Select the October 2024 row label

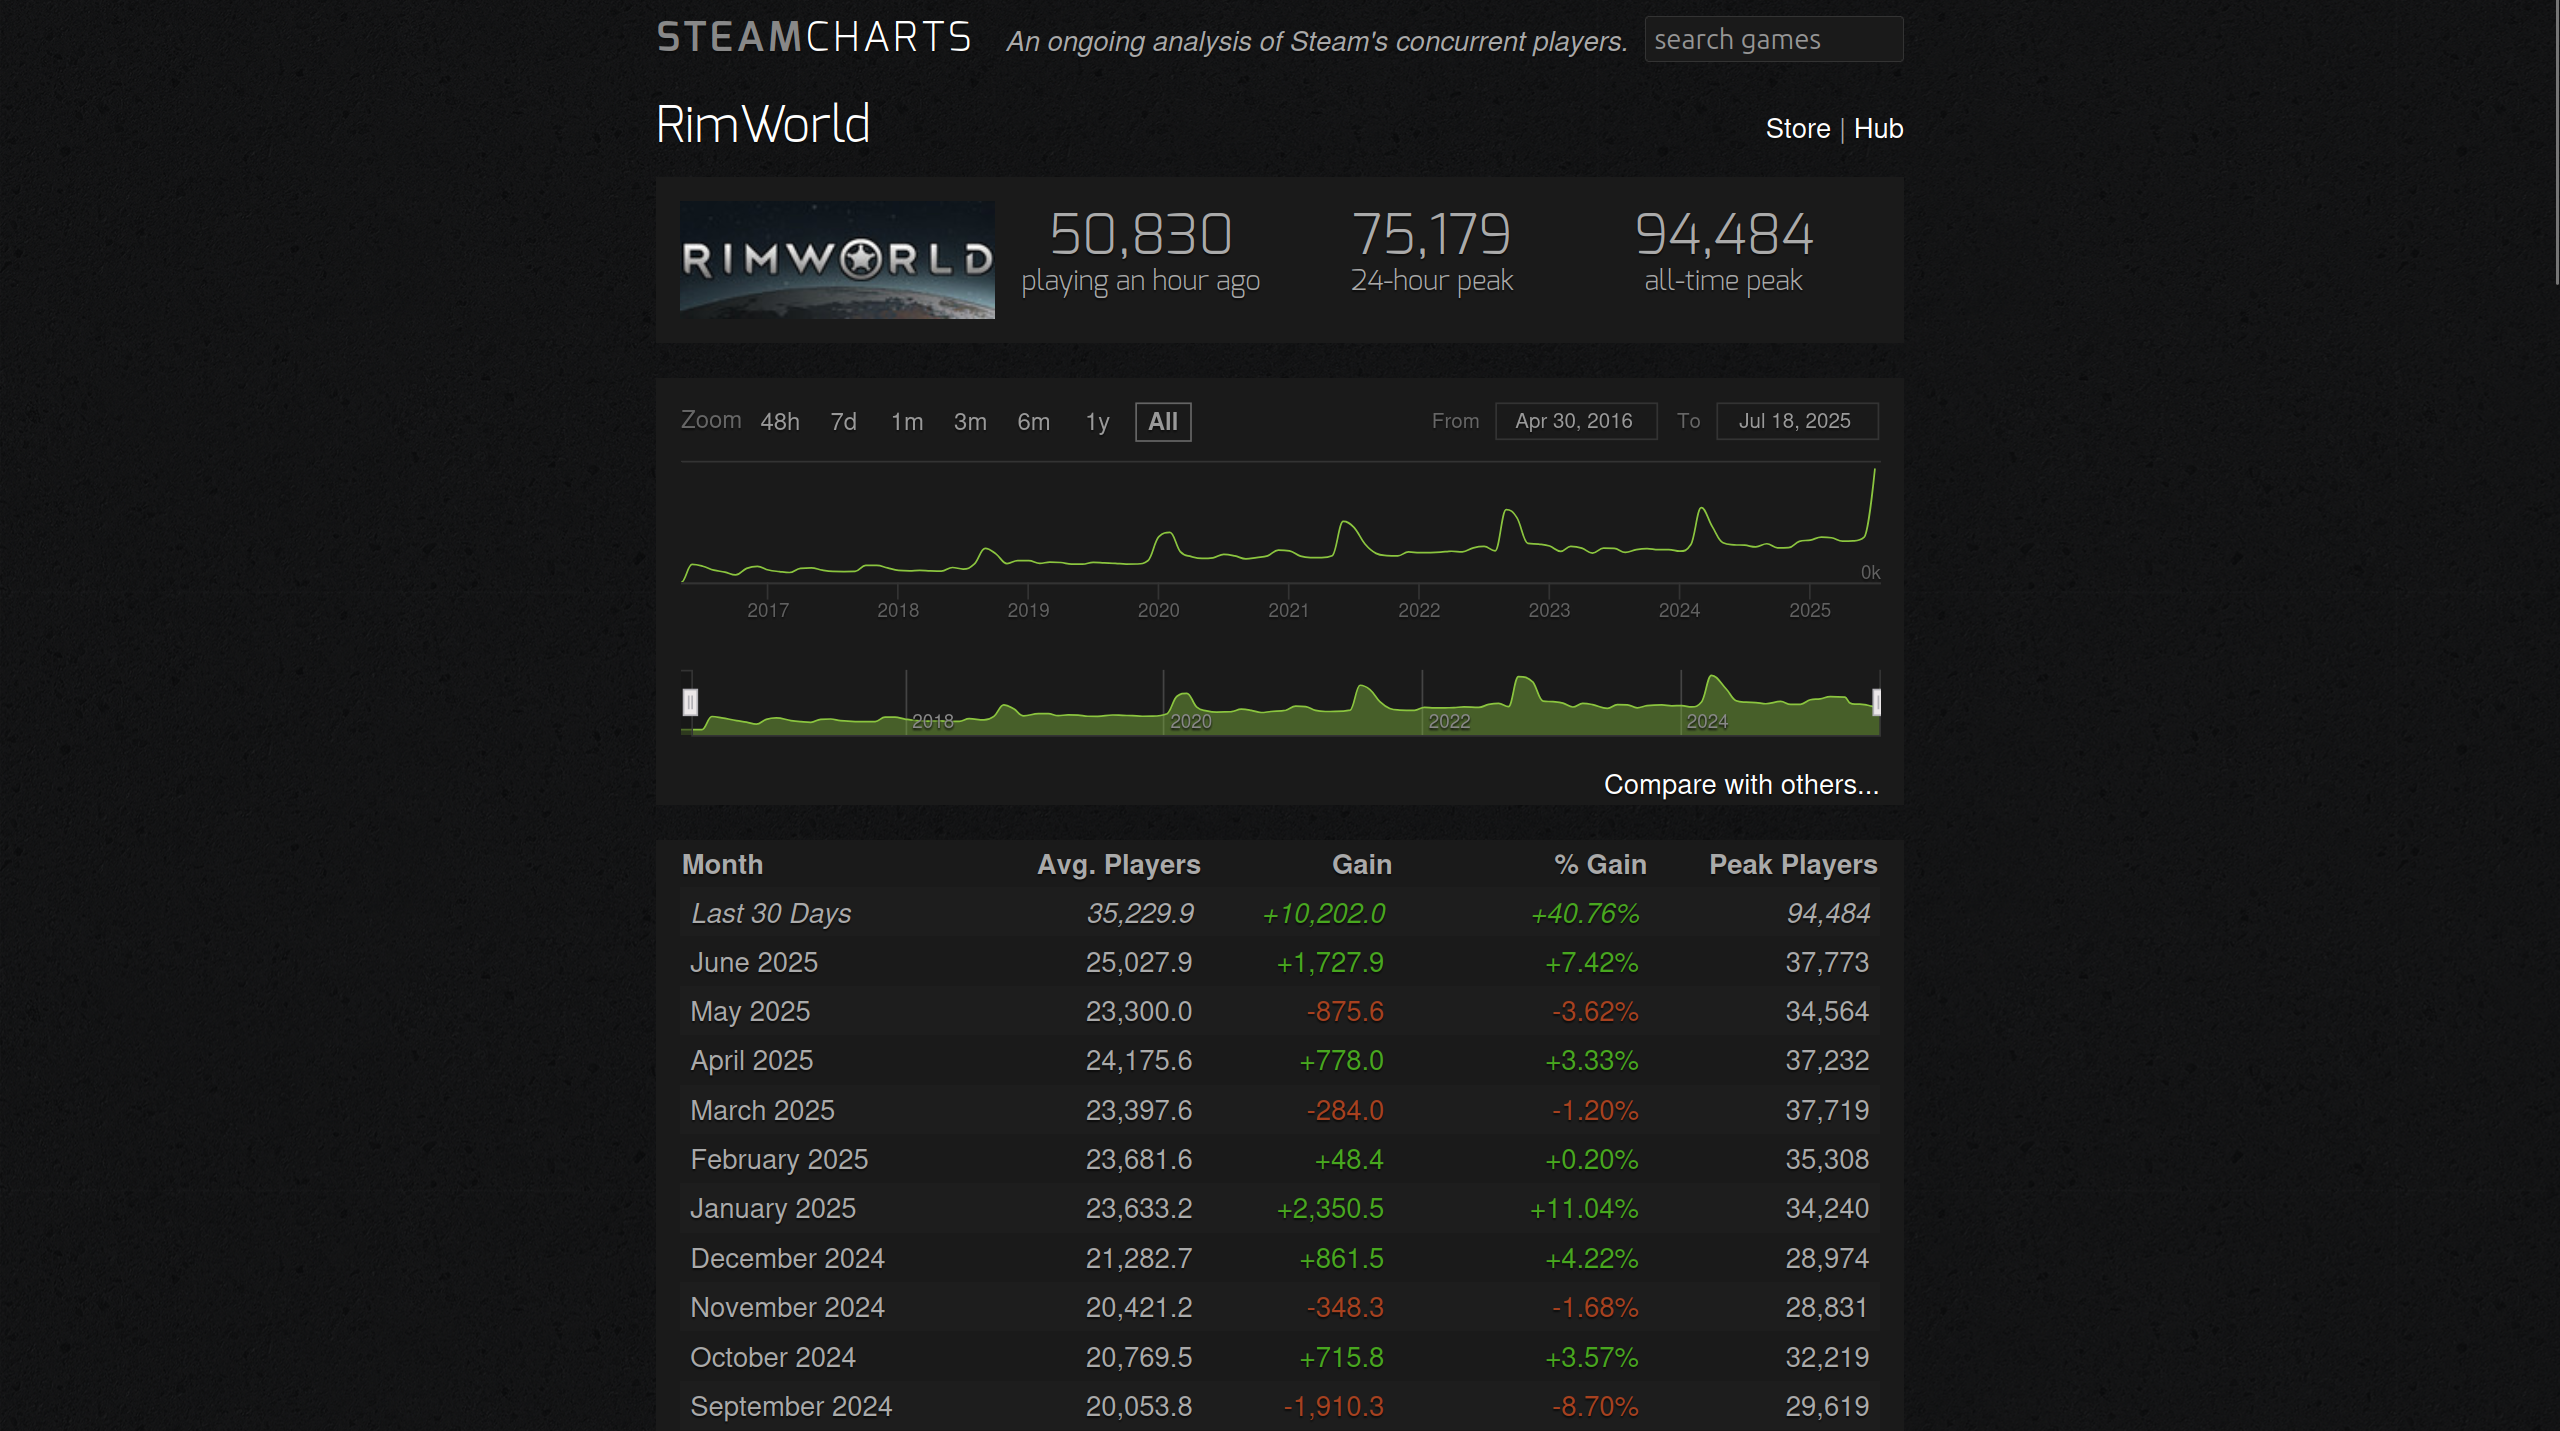[773, 1358]
